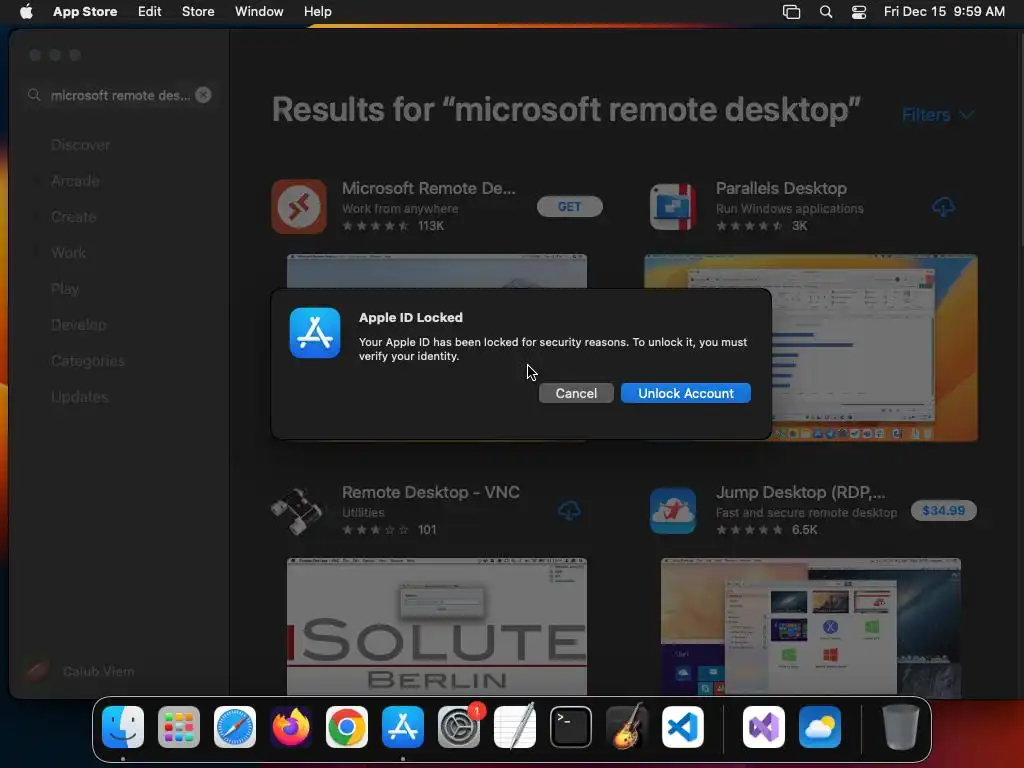
Task: Open Launchpad from the Dock
Action: click(x=179, y=727)
